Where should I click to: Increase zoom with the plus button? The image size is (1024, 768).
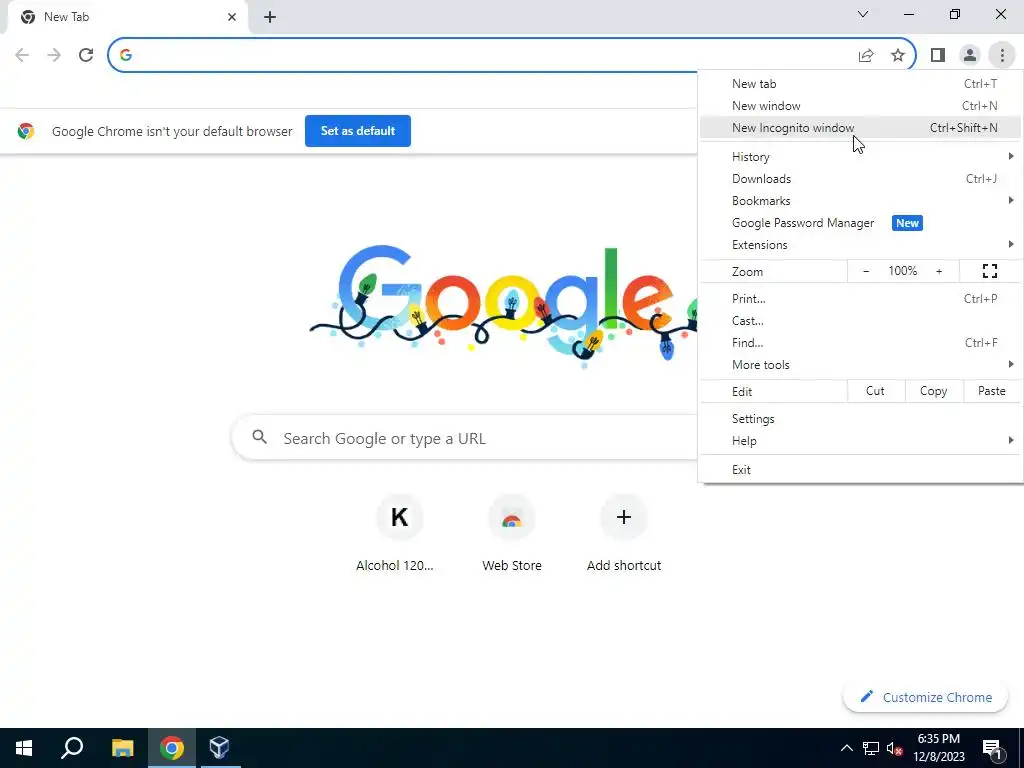click(939, 271)
